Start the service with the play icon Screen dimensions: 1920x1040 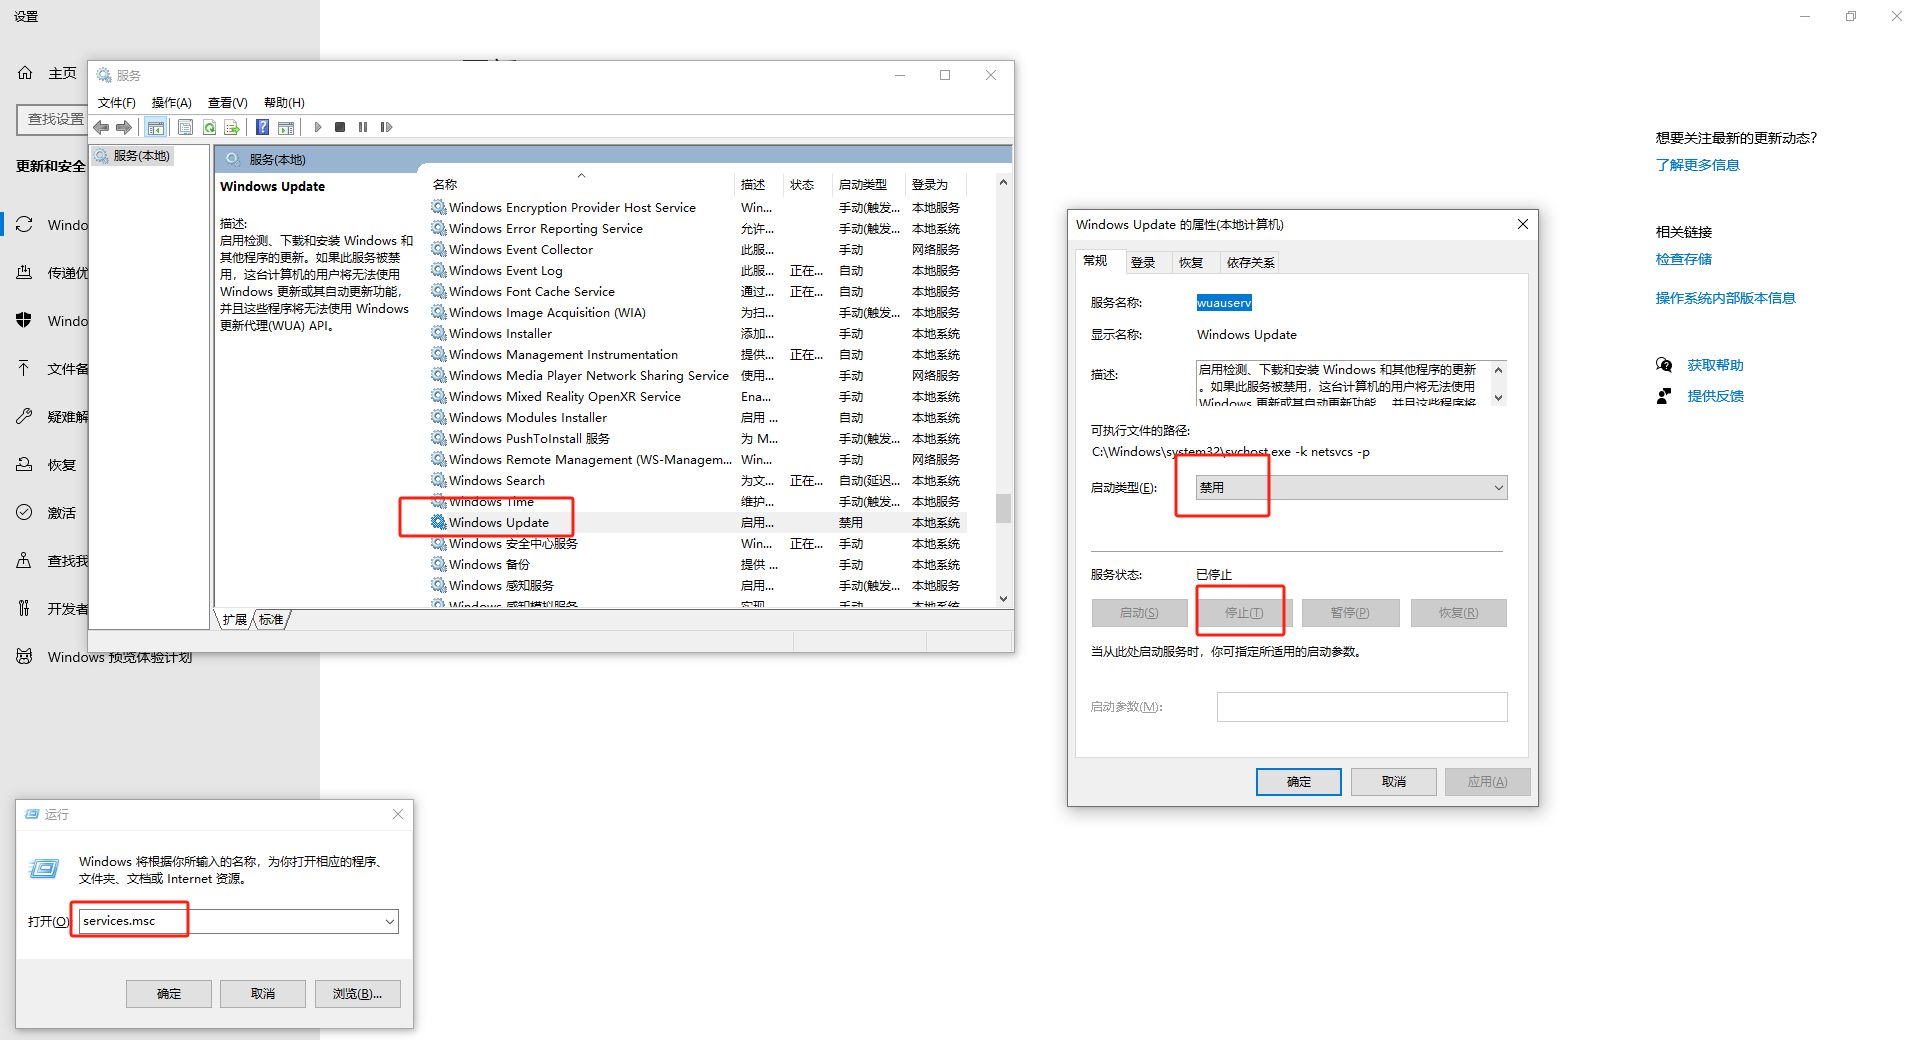coord(318,127)
